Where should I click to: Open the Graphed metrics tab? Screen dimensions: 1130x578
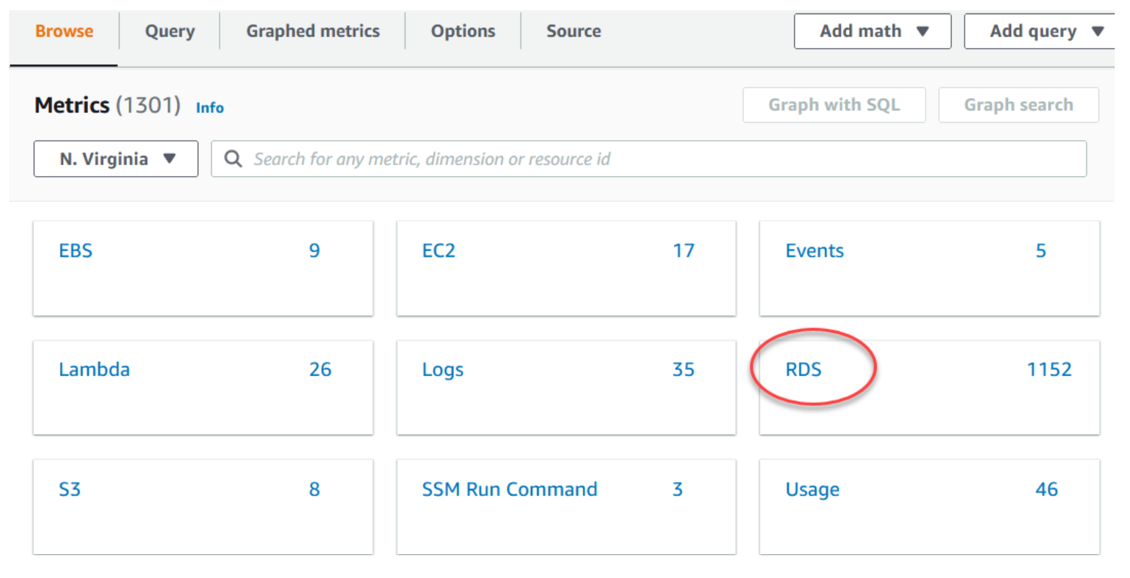pos(312,31)
